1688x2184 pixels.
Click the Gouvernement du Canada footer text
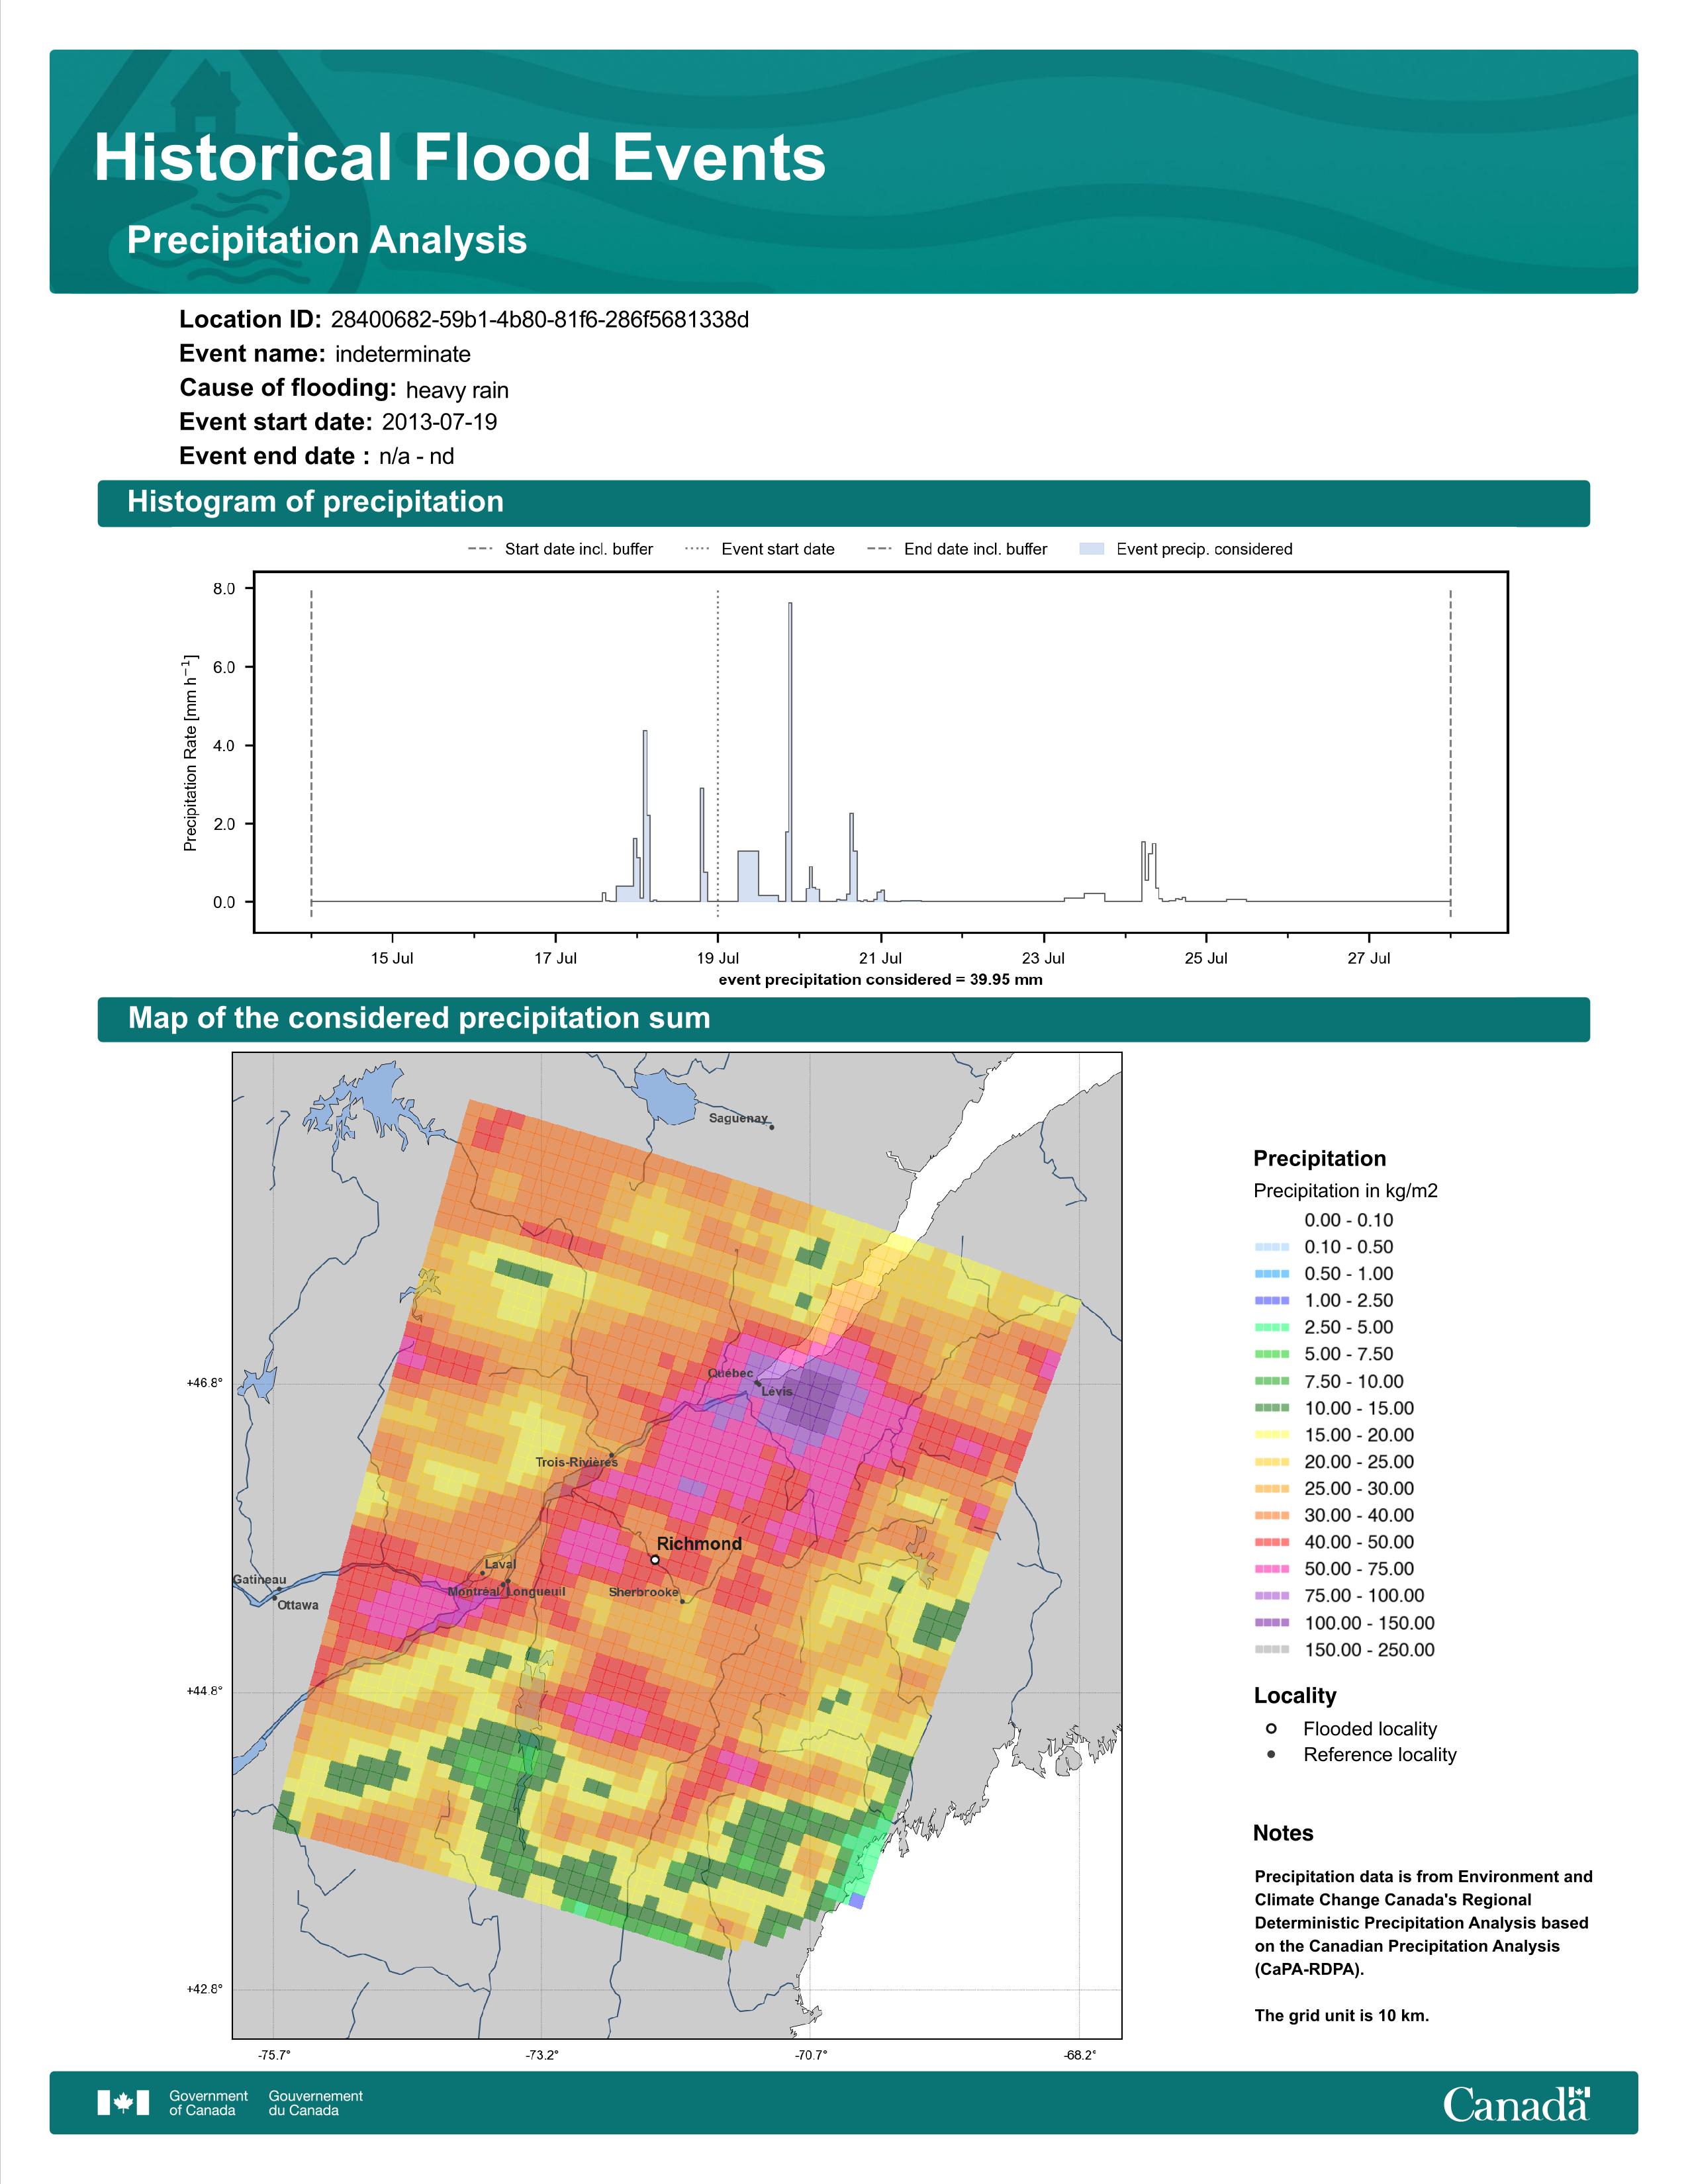tap(316, 2103)
